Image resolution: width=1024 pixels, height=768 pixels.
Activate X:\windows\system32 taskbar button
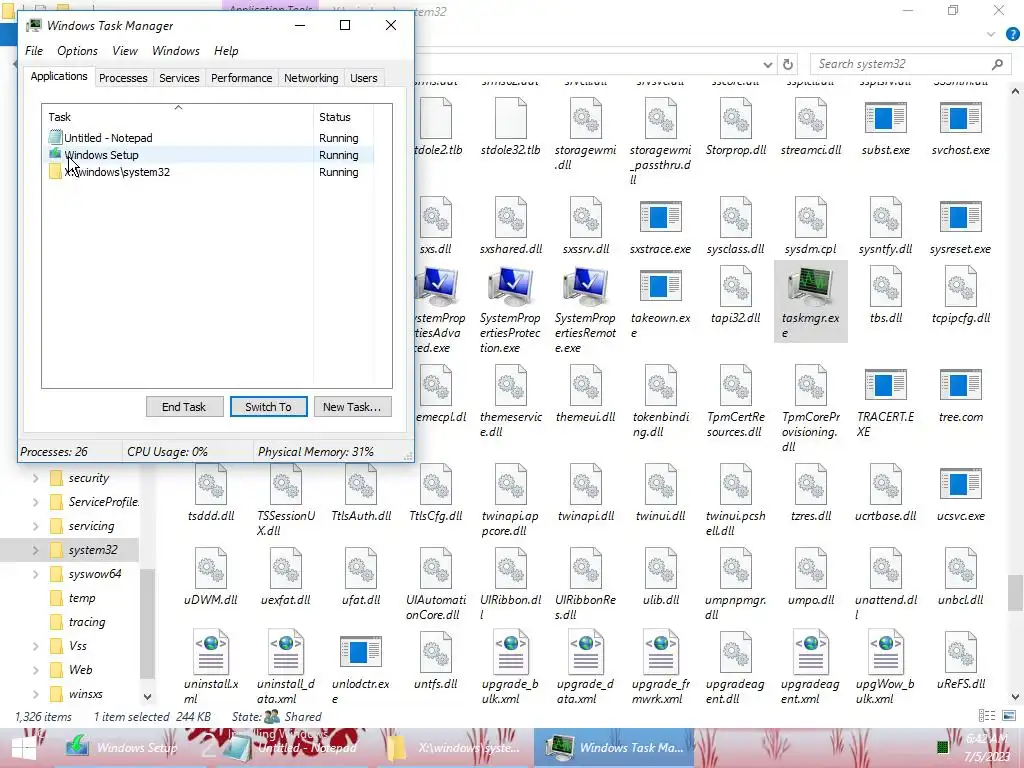click(455, 748)
